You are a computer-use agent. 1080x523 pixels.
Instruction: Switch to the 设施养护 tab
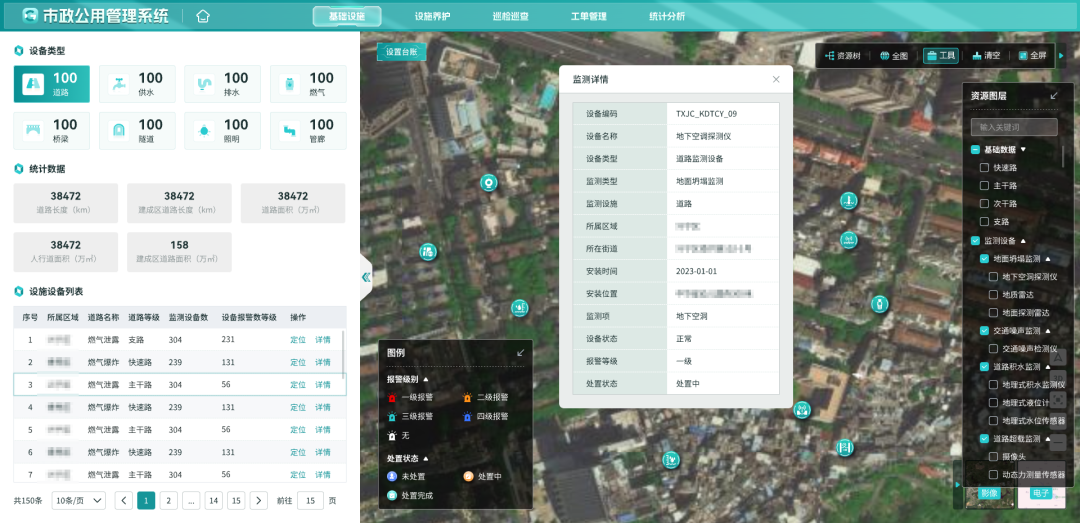point(433,17)
